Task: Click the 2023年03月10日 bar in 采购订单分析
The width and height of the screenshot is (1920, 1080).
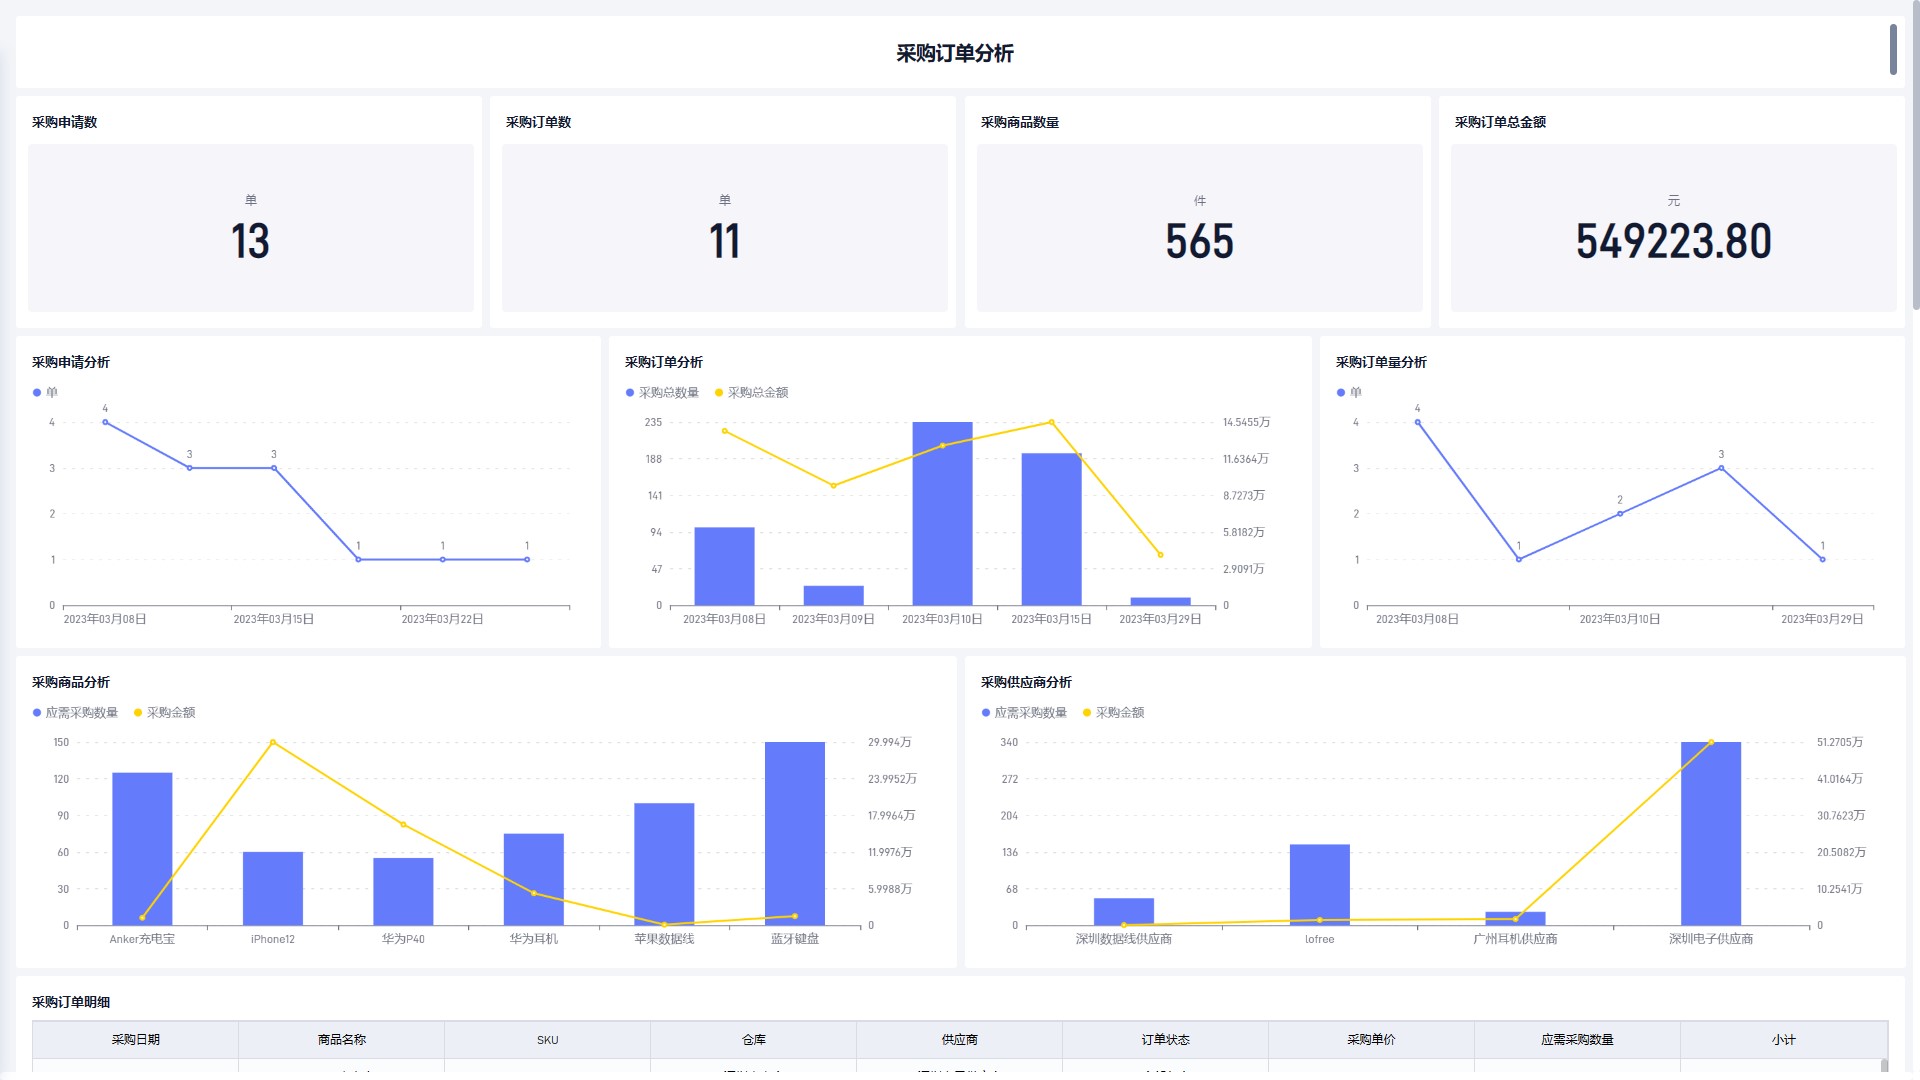Action: (x=942, y=513)
